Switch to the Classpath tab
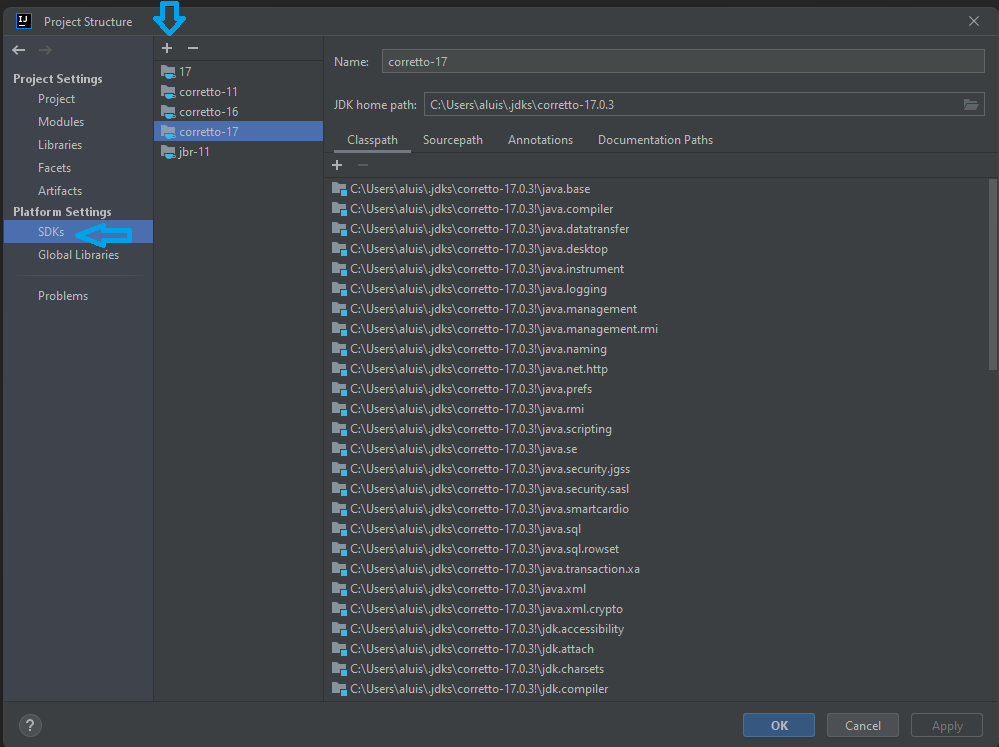The image size is (999, 747). [x=372, y=140]
